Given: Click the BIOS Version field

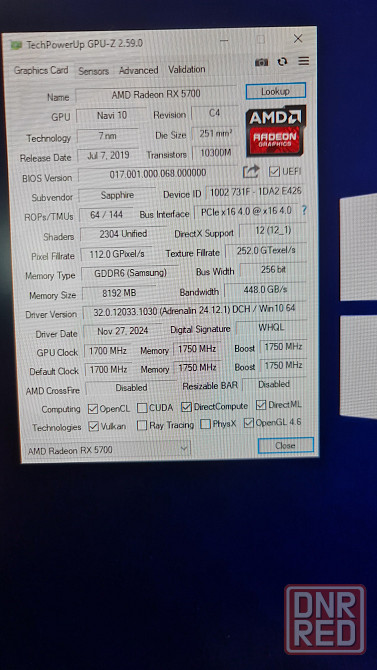Looking at the screenshot, I should 158,174.
